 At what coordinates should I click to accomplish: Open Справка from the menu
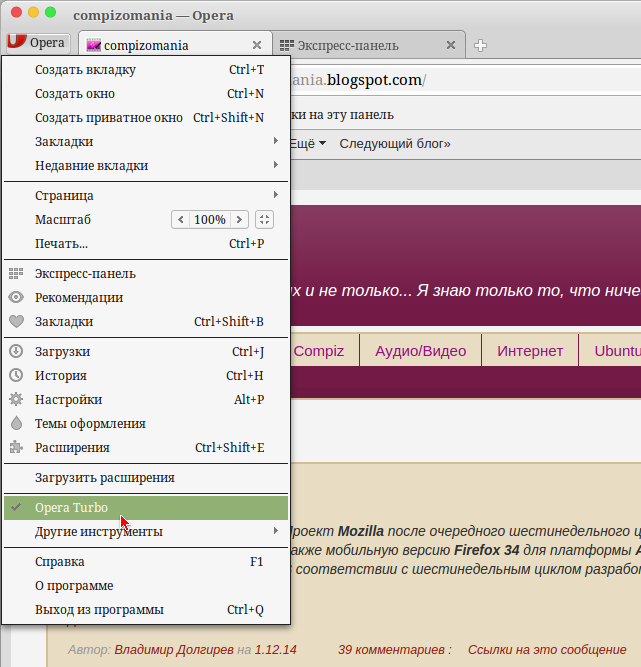coord(146,562)
